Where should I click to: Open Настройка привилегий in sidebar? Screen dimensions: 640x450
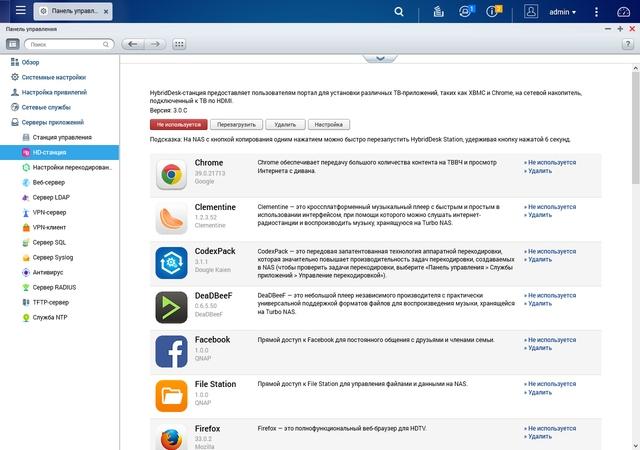49,92
